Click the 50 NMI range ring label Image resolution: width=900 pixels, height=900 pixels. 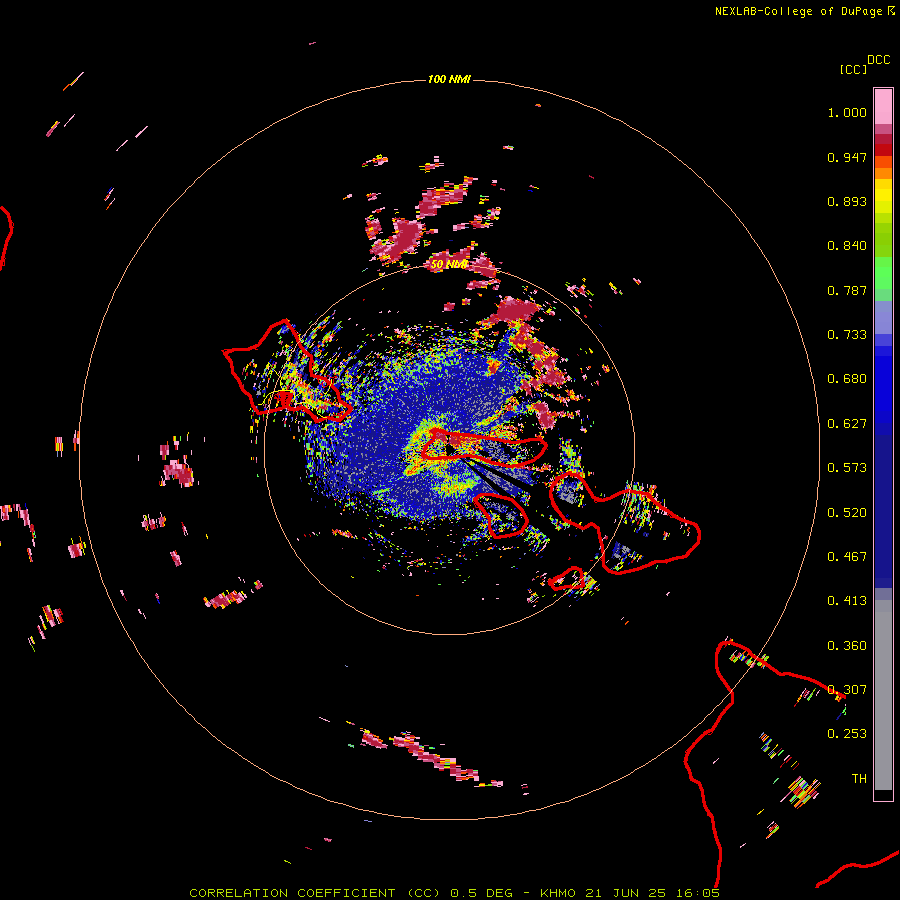[x=449, y=264]
